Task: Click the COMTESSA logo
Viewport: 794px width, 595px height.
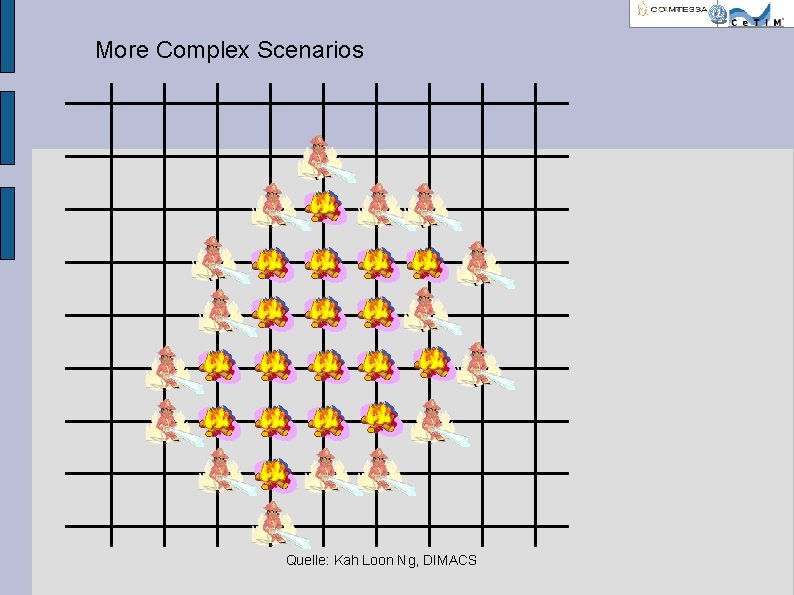Action: [x=672, y=9]
